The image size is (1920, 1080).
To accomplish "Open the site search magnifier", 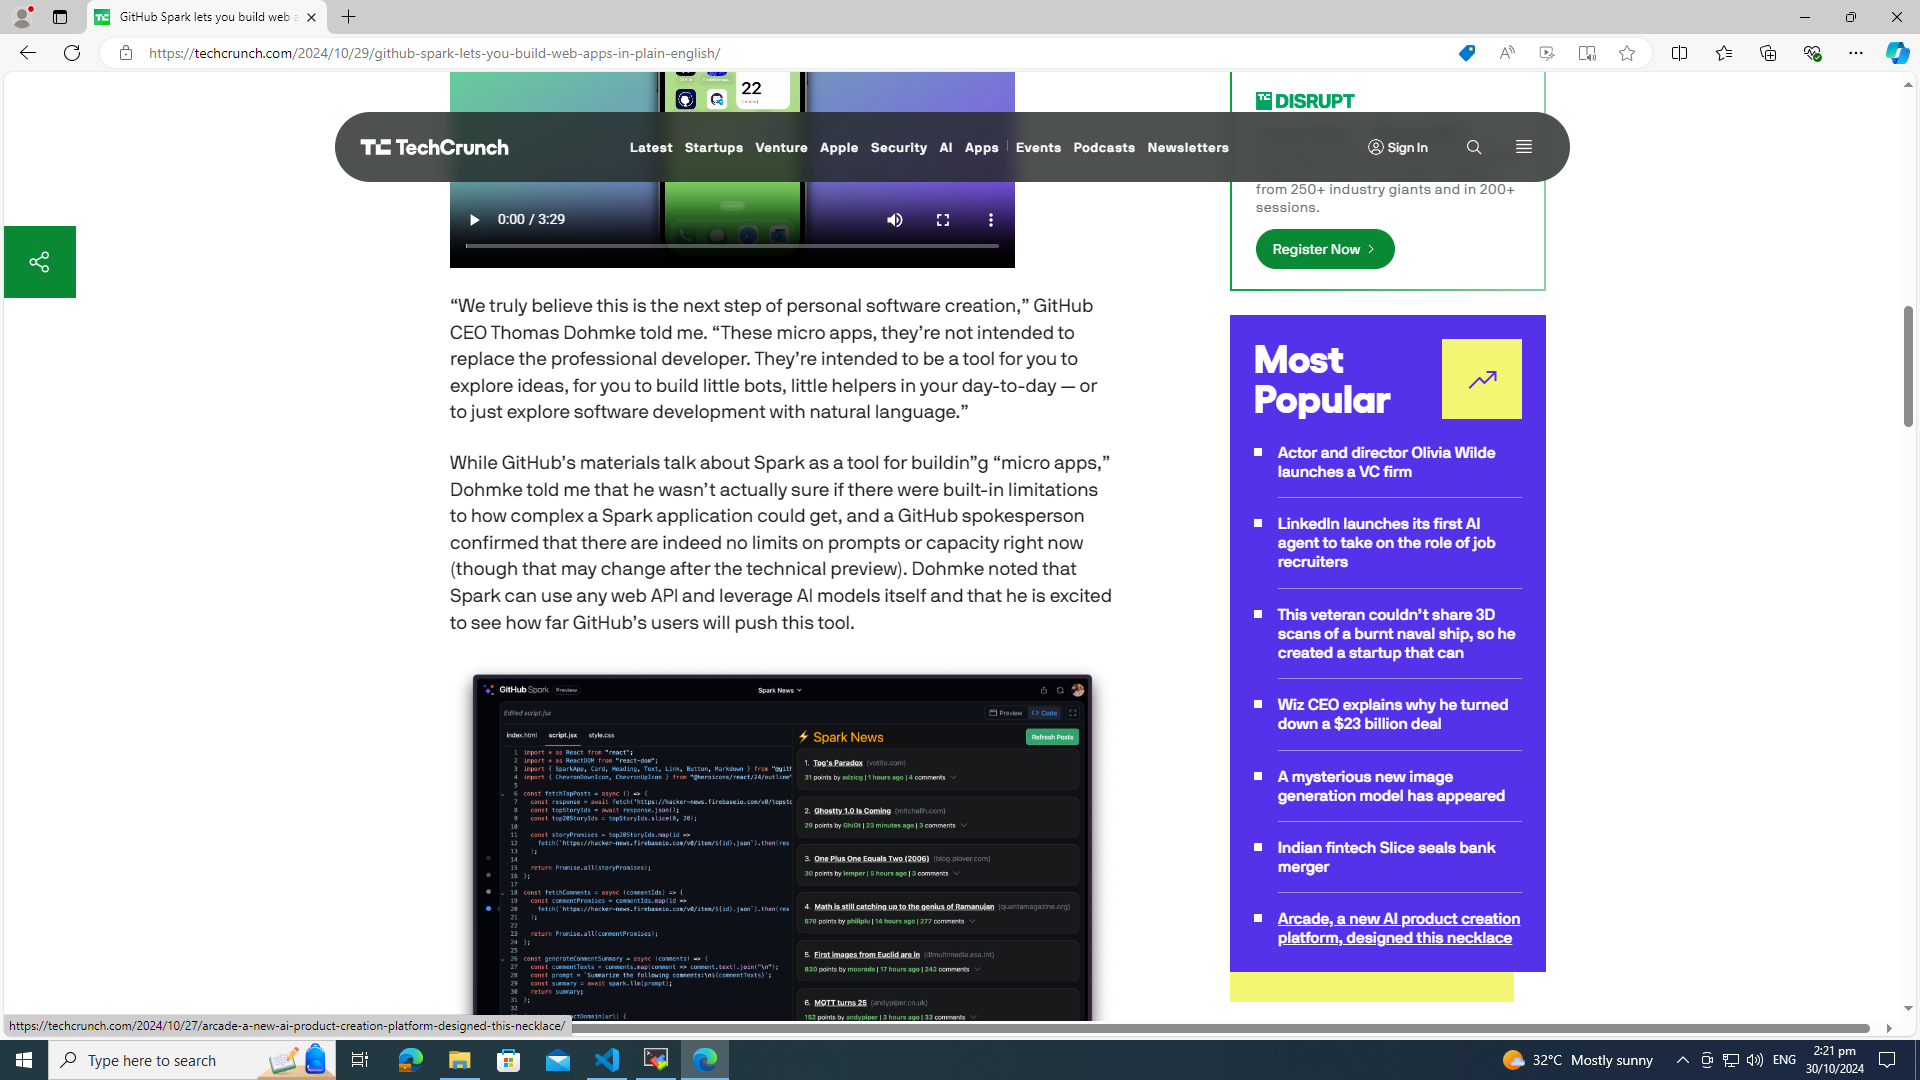I will 1473,147.
